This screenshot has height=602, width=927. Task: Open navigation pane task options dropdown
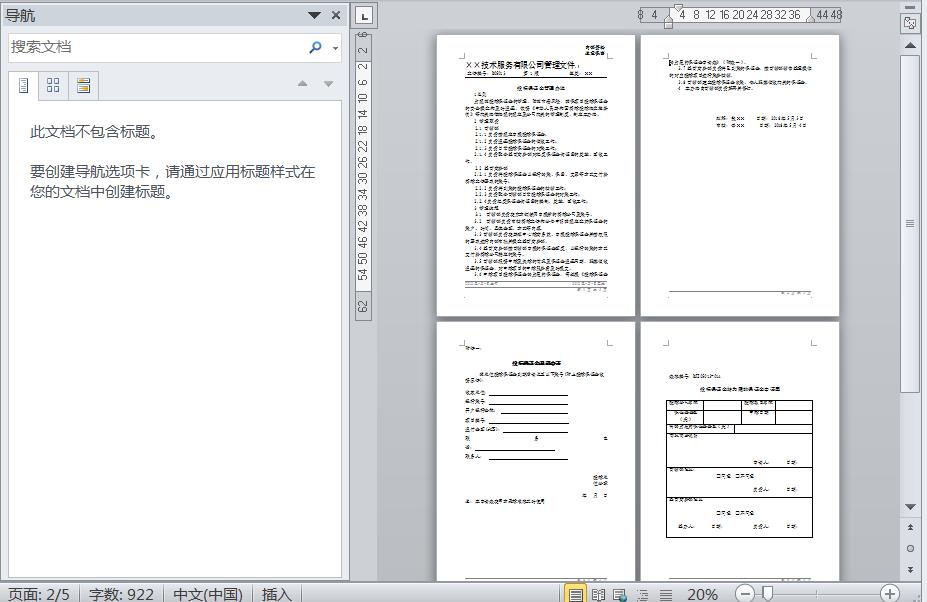click(x=314, y=15)
